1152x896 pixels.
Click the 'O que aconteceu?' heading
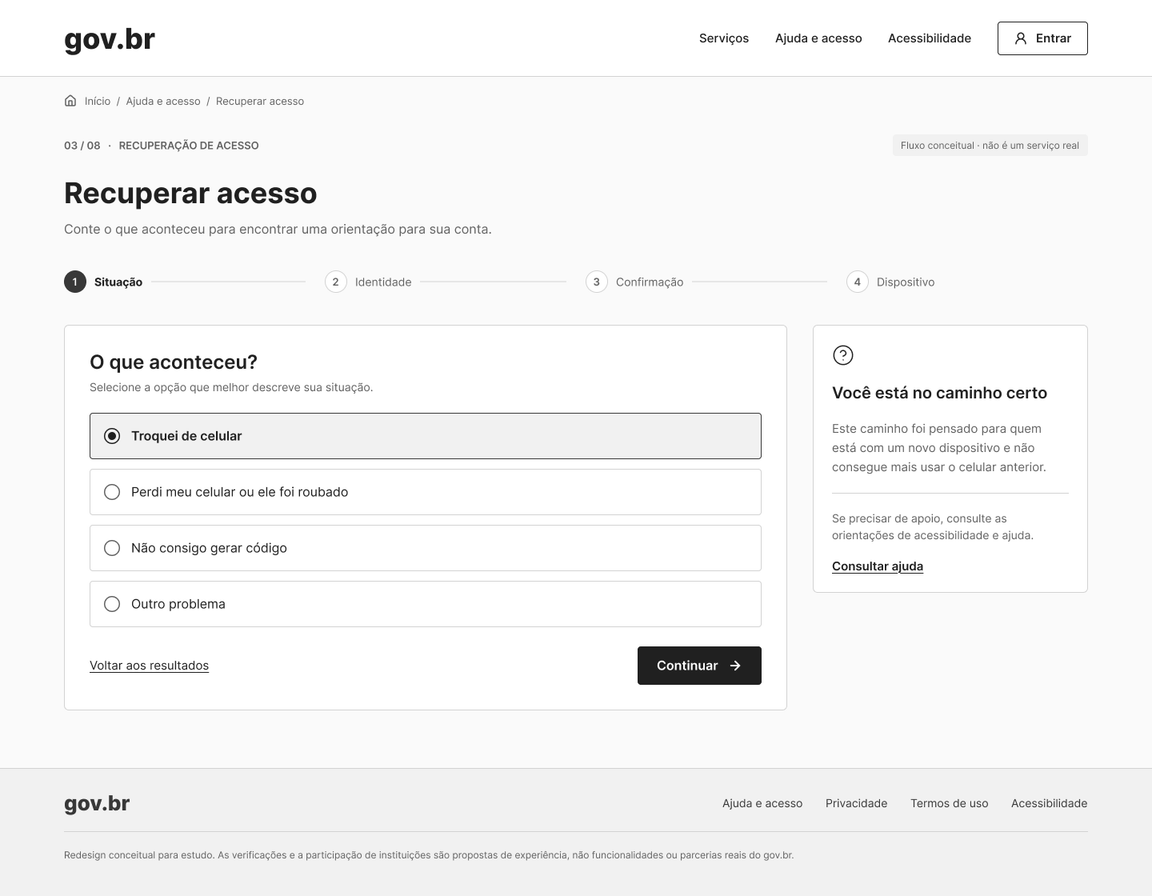tap(173, 362)
